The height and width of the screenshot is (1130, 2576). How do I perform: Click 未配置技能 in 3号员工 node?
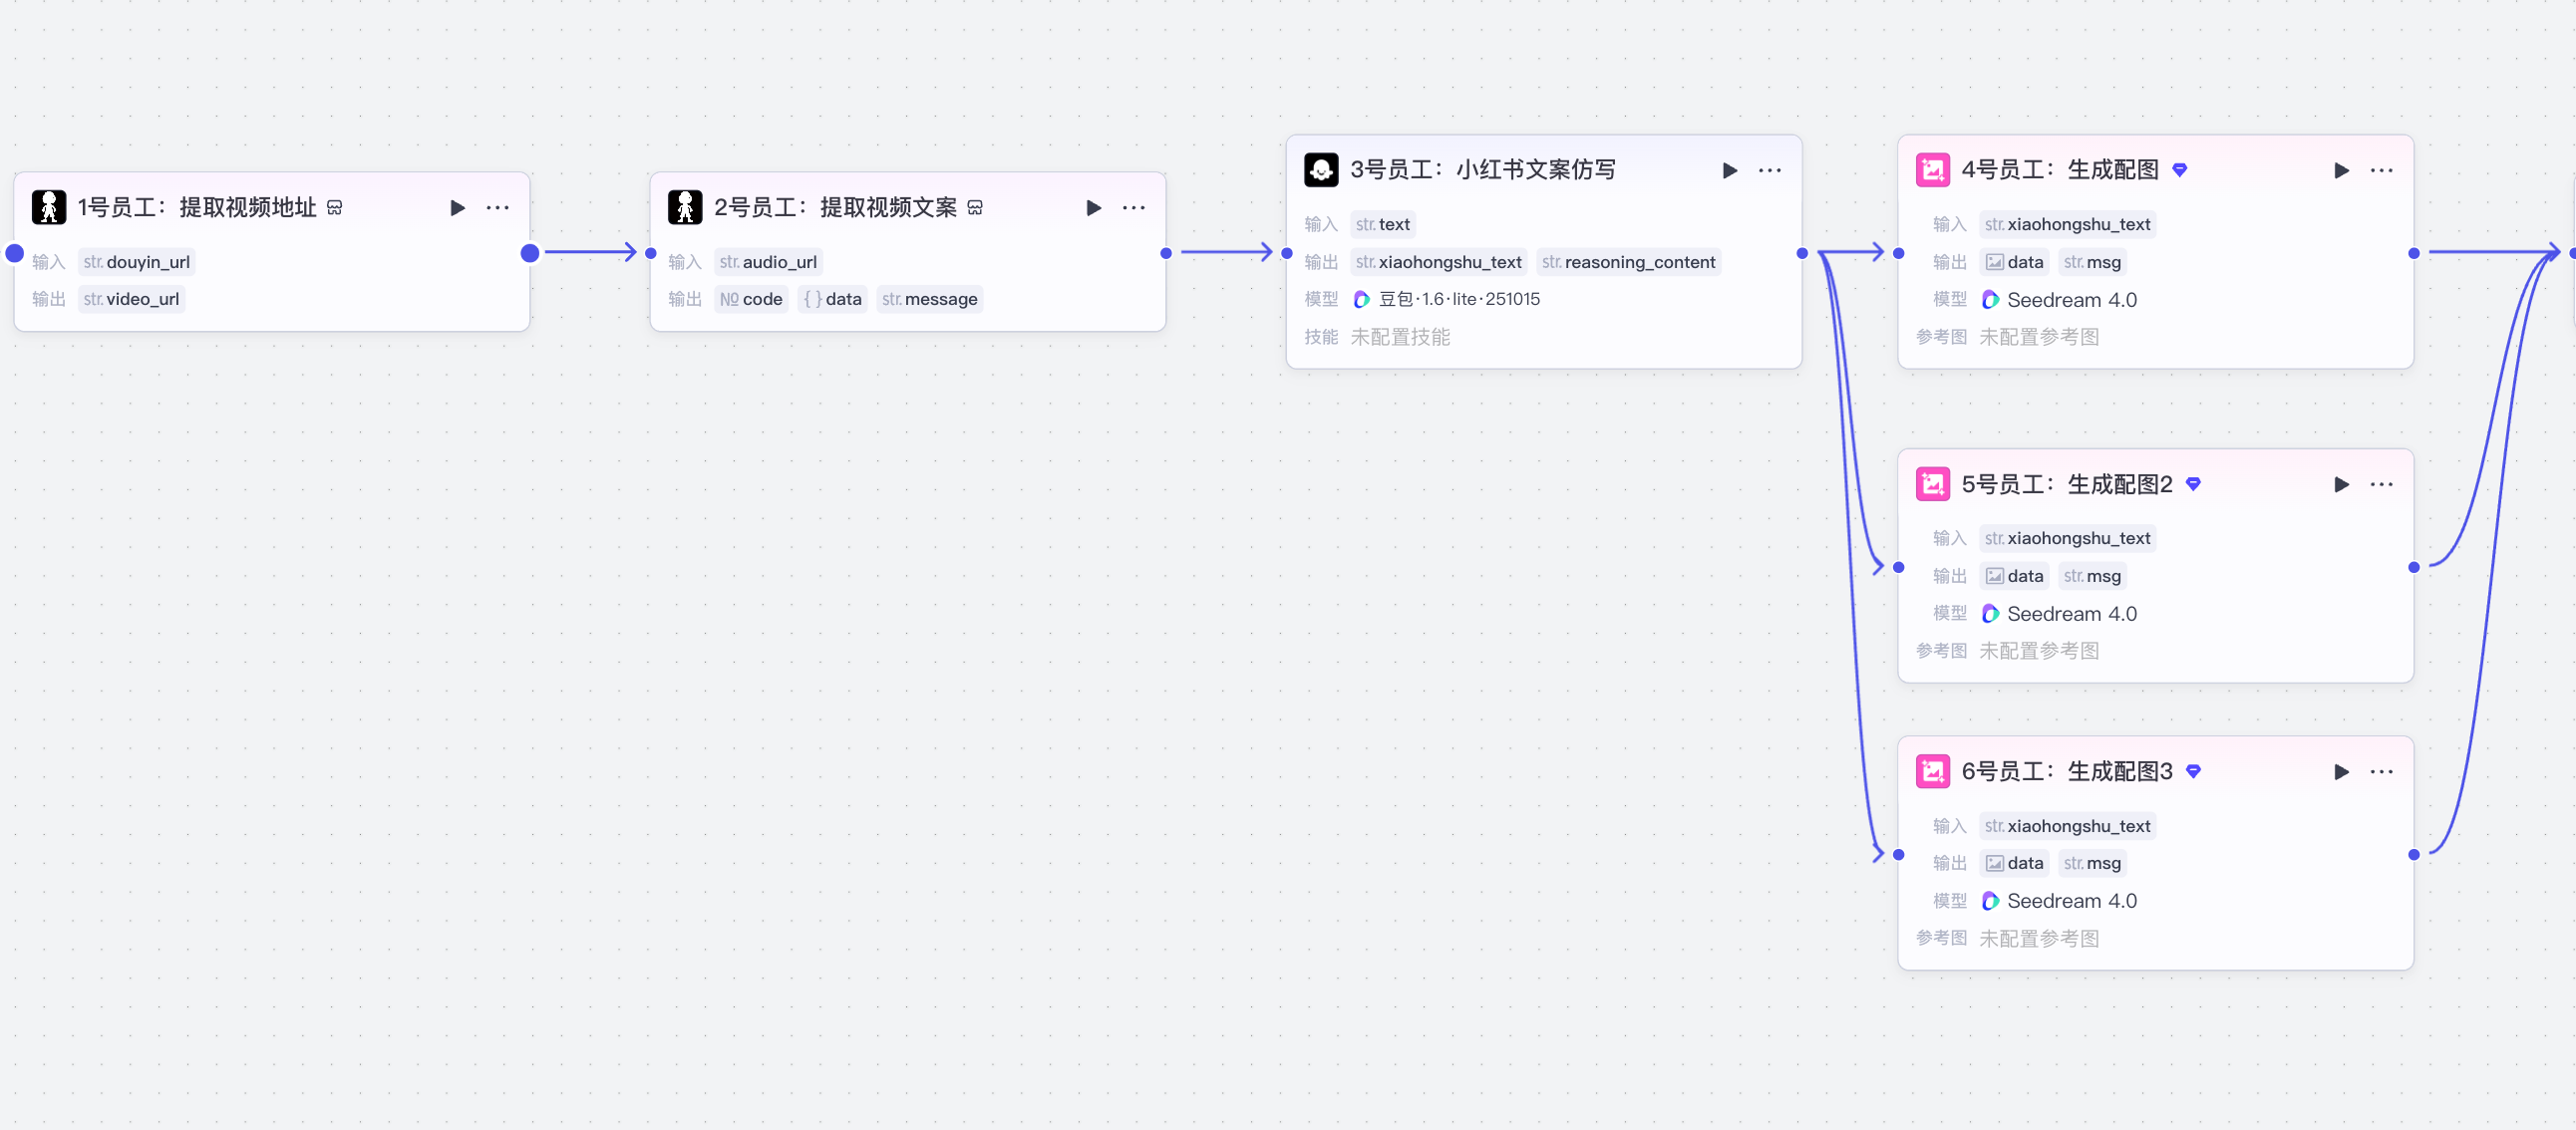(1399, 337)
